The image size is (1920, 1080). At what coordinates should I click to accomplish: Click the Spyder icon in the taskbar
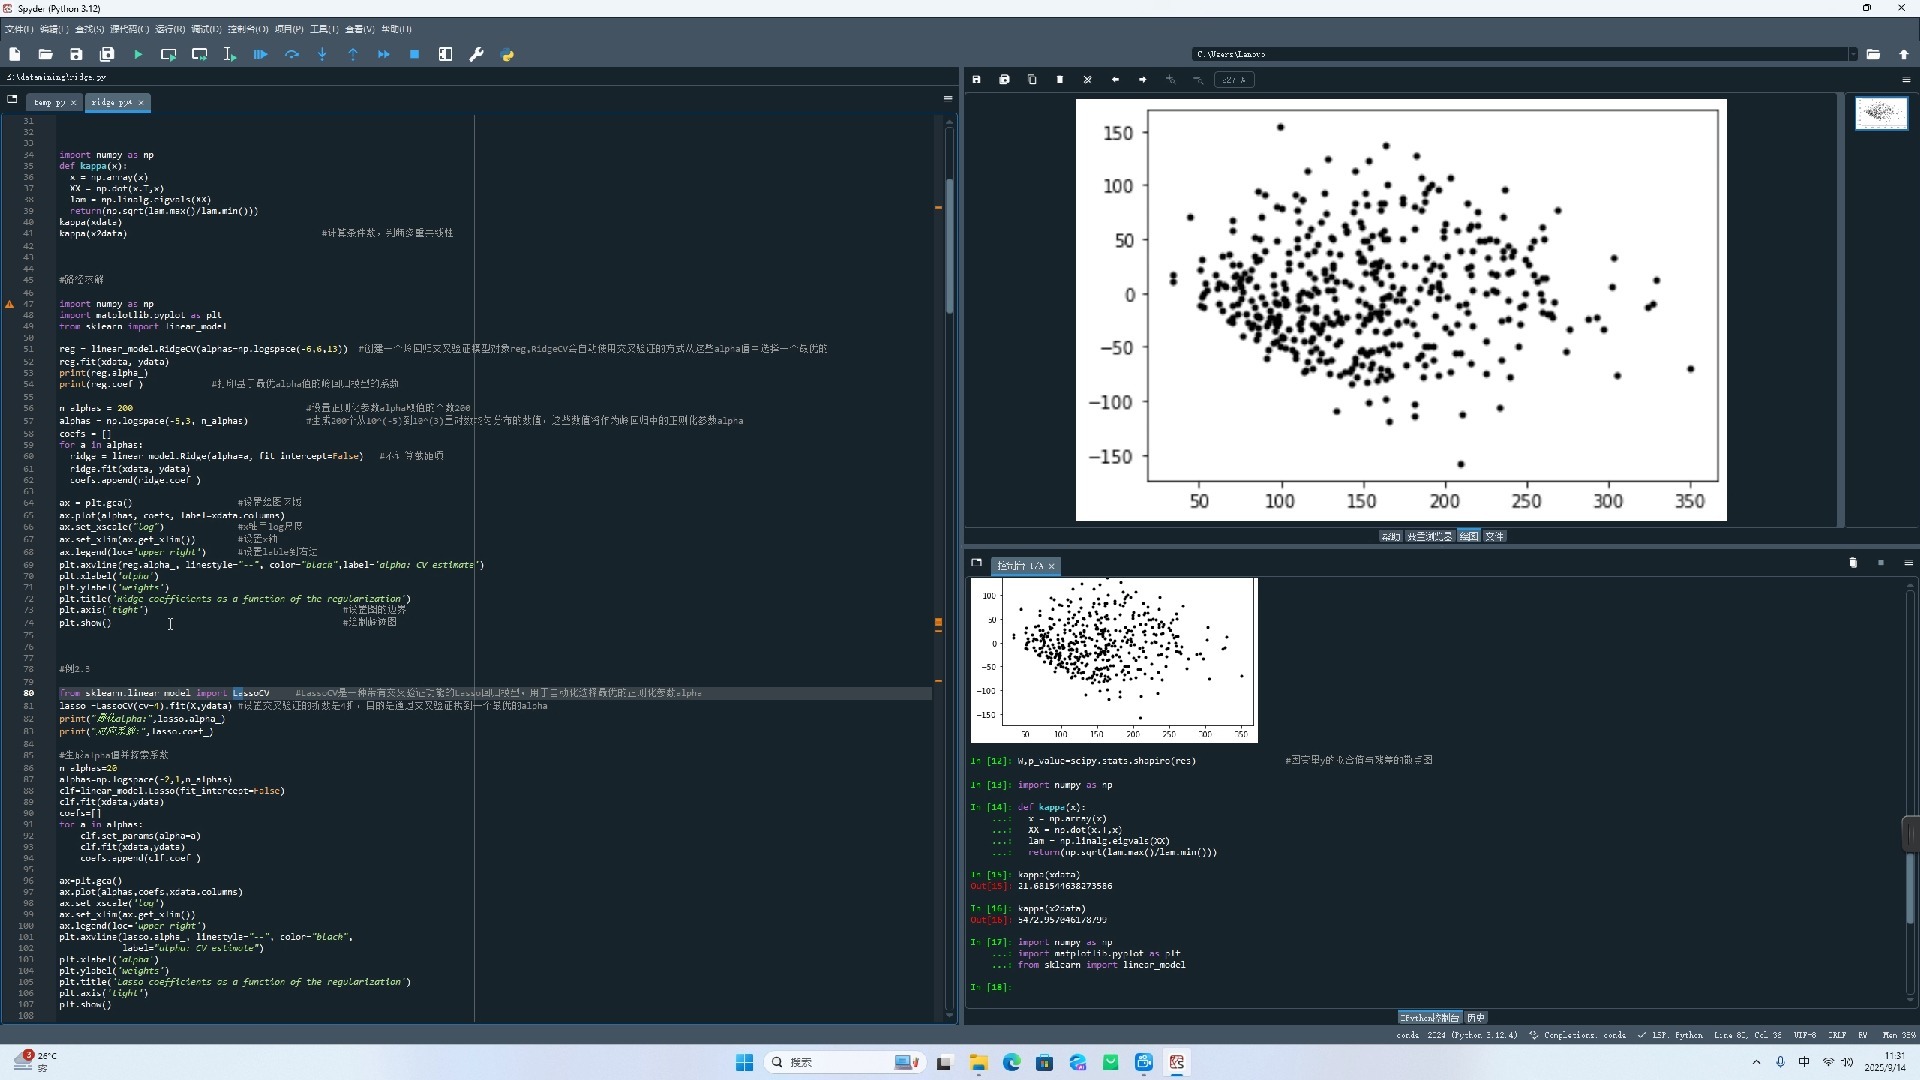(x=1177, y=1062)
